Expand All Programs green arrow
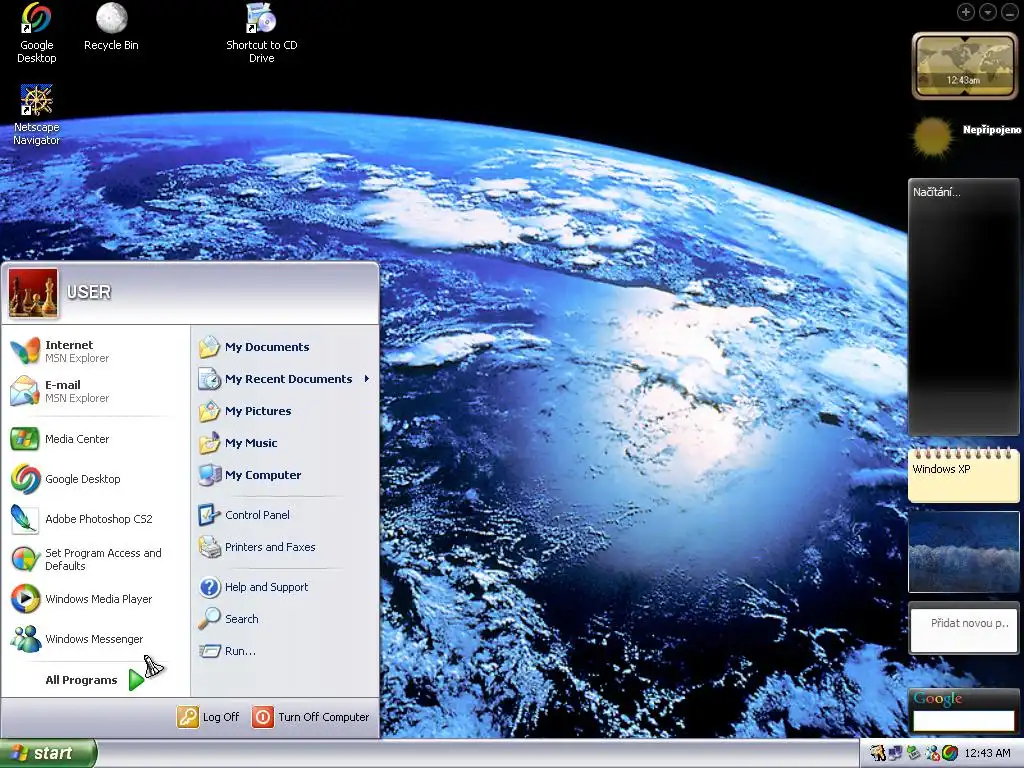 [x=136, y=680]
